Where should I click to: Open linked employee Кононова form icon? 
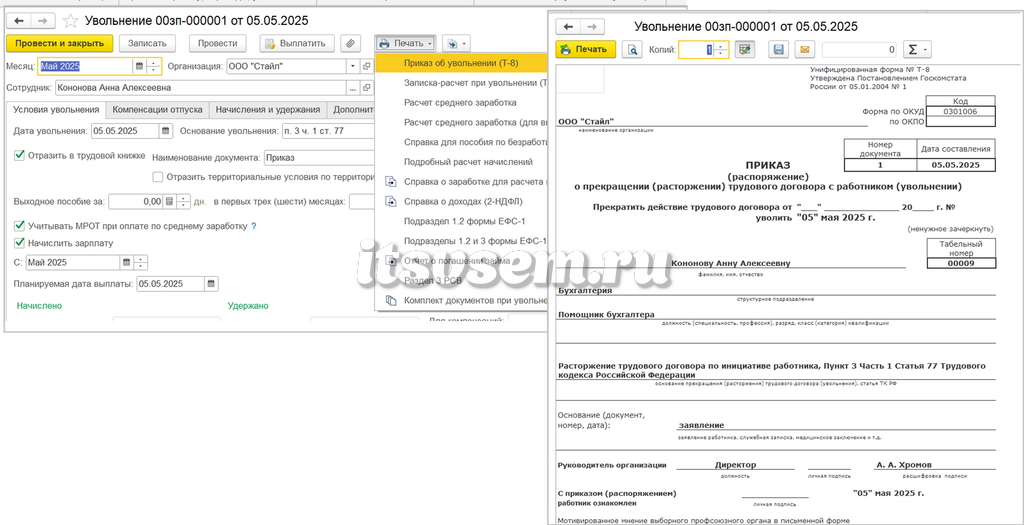(x=368, y=88)
